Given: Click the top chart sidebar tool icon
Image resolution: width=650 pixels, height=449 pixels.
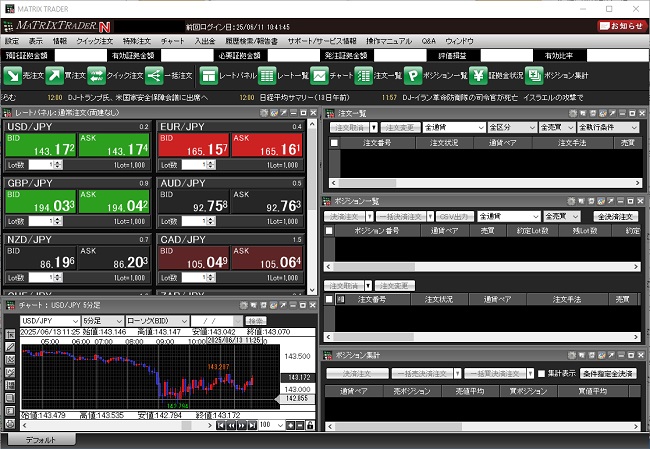Looking at the screenshot, I should pos(10,334).
